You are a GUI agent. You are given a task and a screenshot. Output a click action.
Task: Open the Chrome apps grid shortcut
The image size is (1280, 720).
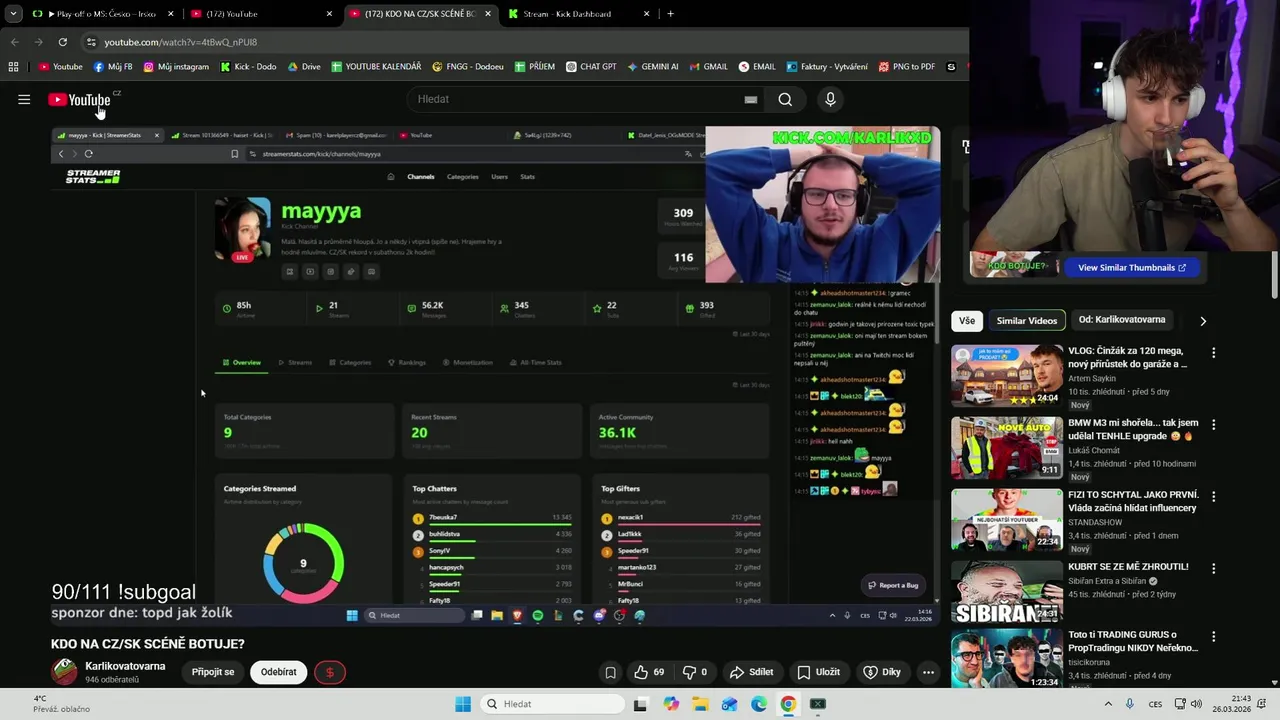pos(13,67)
